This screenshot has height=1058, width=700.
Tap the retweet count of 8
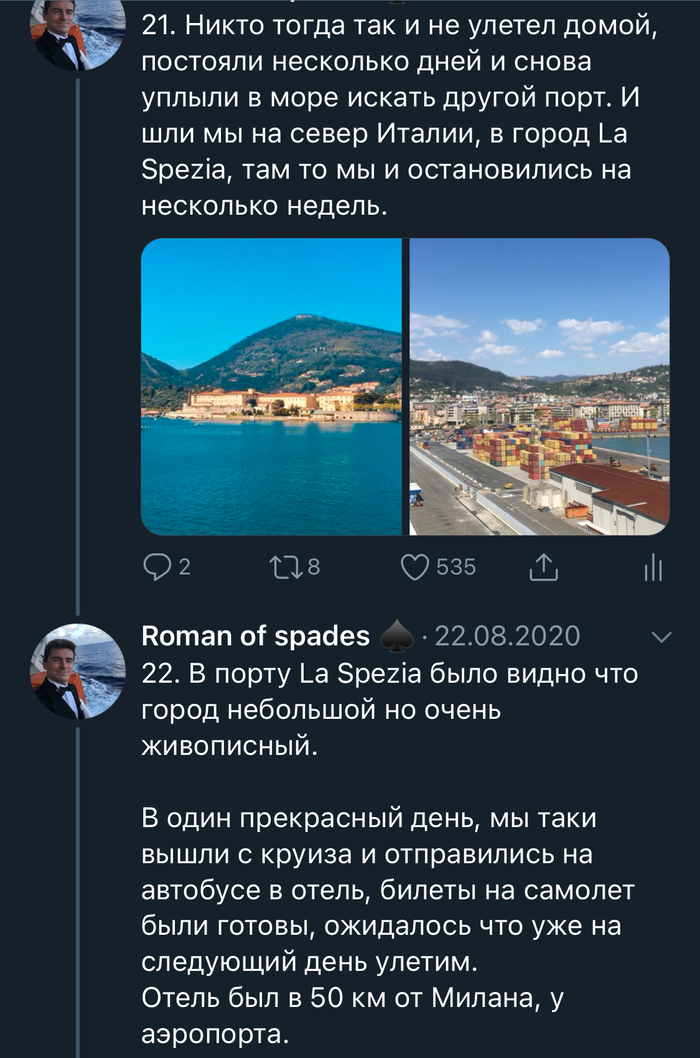coord(313,567)
